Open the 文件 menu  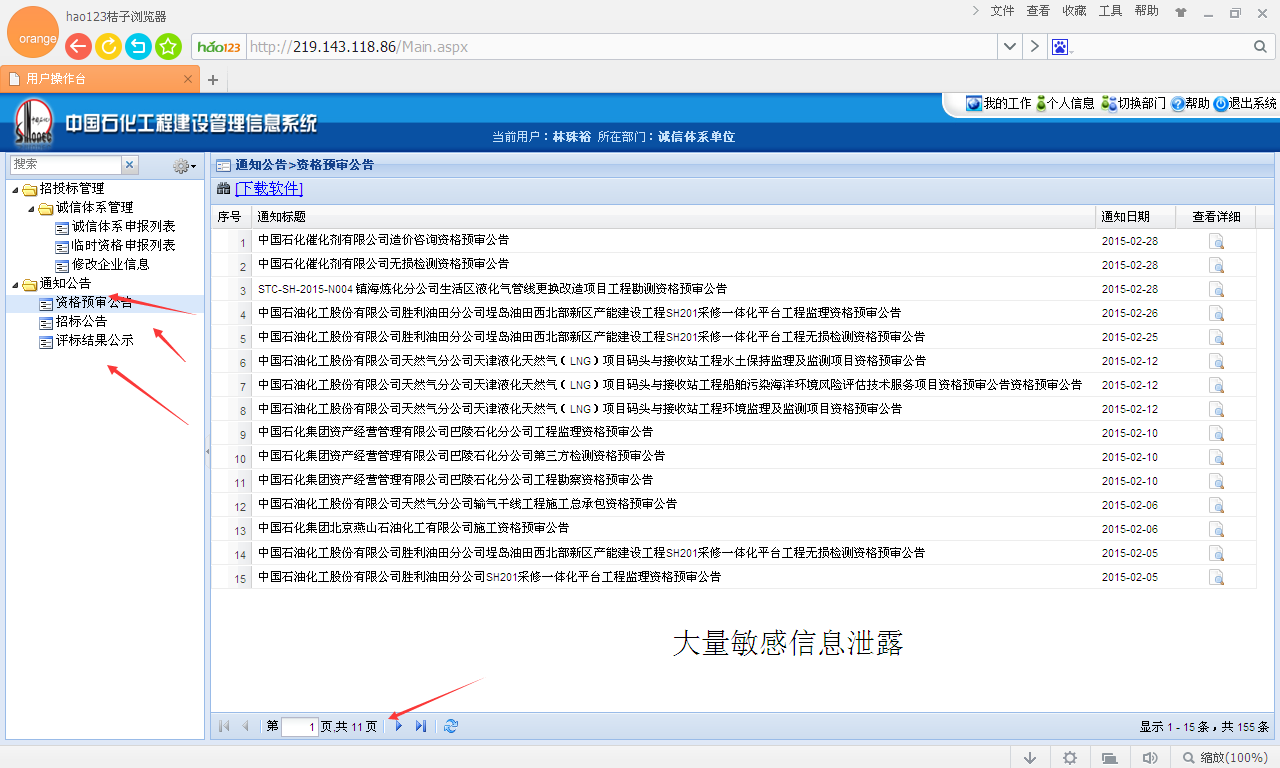(x=1002, y=11)
